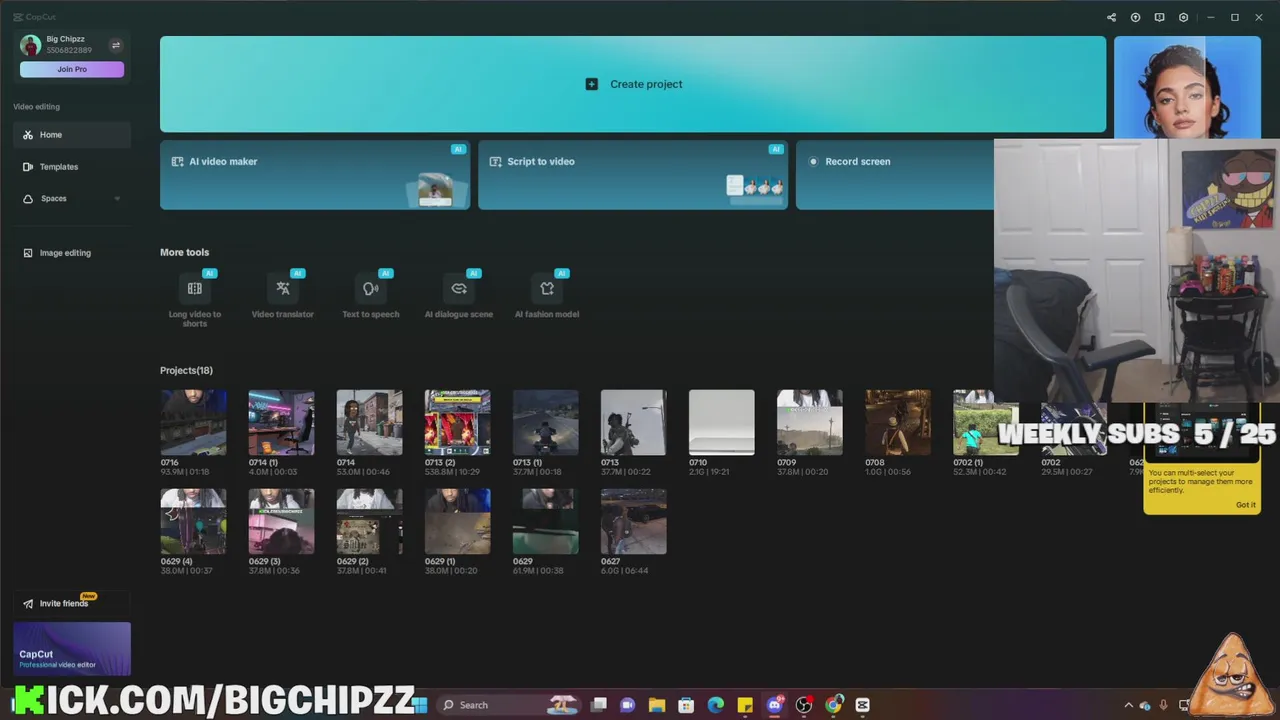Click the Big Chipzz profile avatar
1280x720 pixels.
pos(30,45)
